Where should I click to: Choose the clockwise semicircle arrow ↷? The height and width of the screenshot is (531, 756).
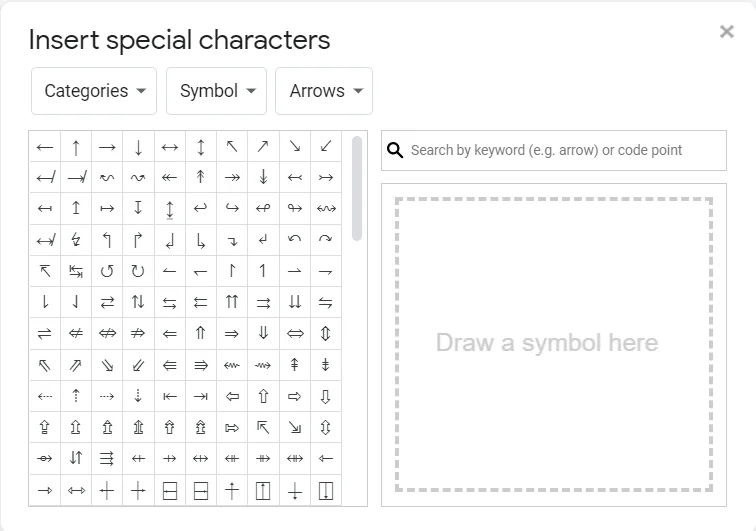point(325,240)
